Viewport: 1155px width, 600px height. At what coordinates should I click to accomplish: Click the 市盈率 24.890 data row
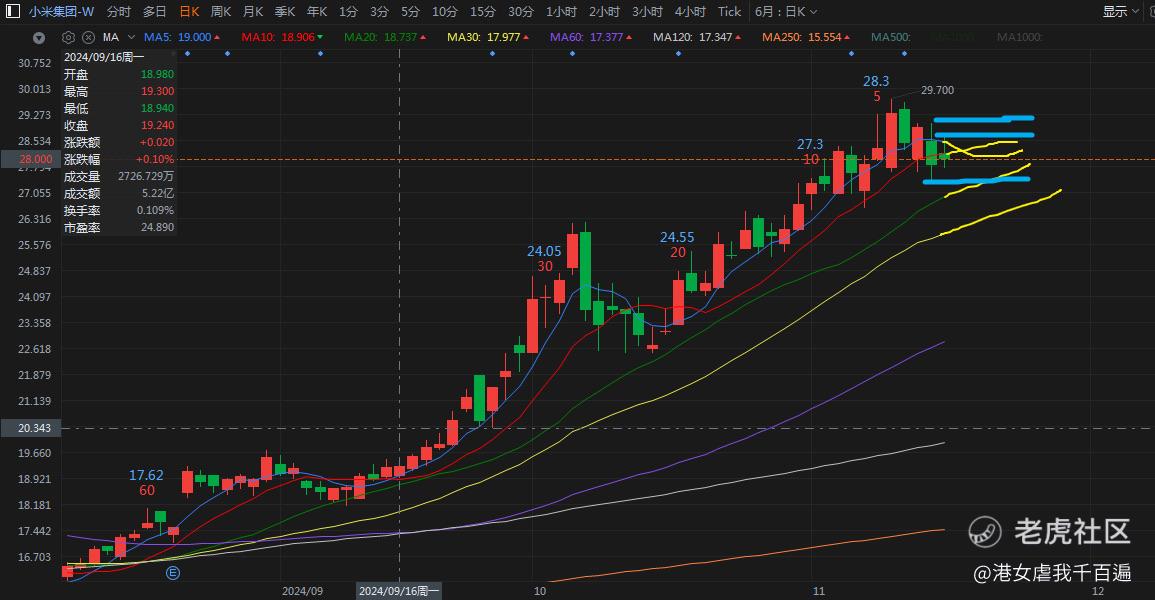click(x=119, y=227)
